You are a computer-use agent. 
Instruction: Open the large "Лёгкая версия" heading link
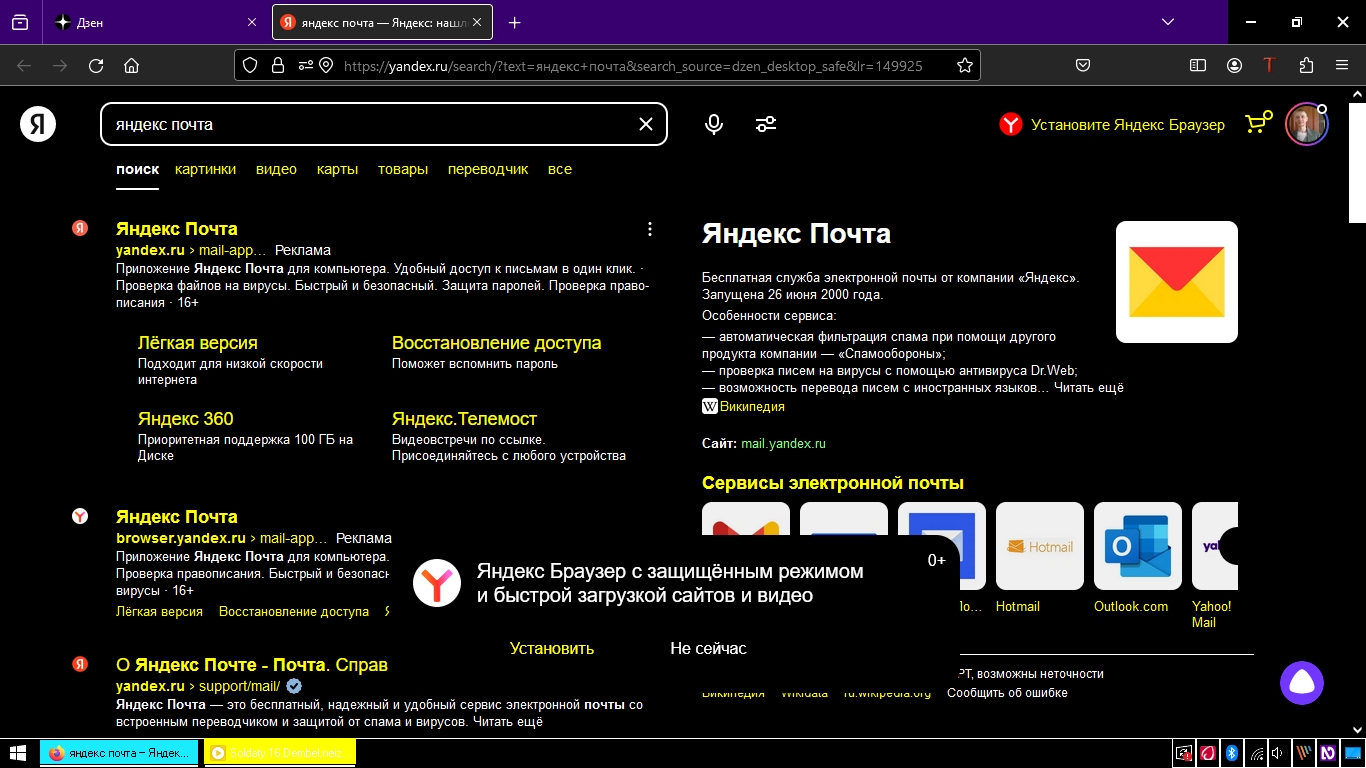click(198, 343)
